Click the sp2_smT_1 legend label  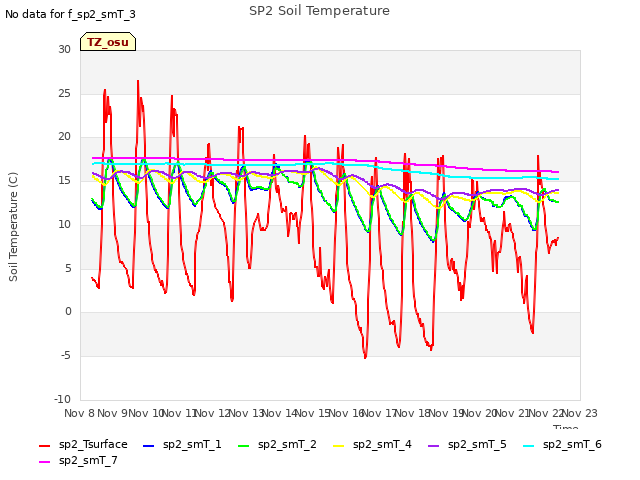(x=192, y=444)
